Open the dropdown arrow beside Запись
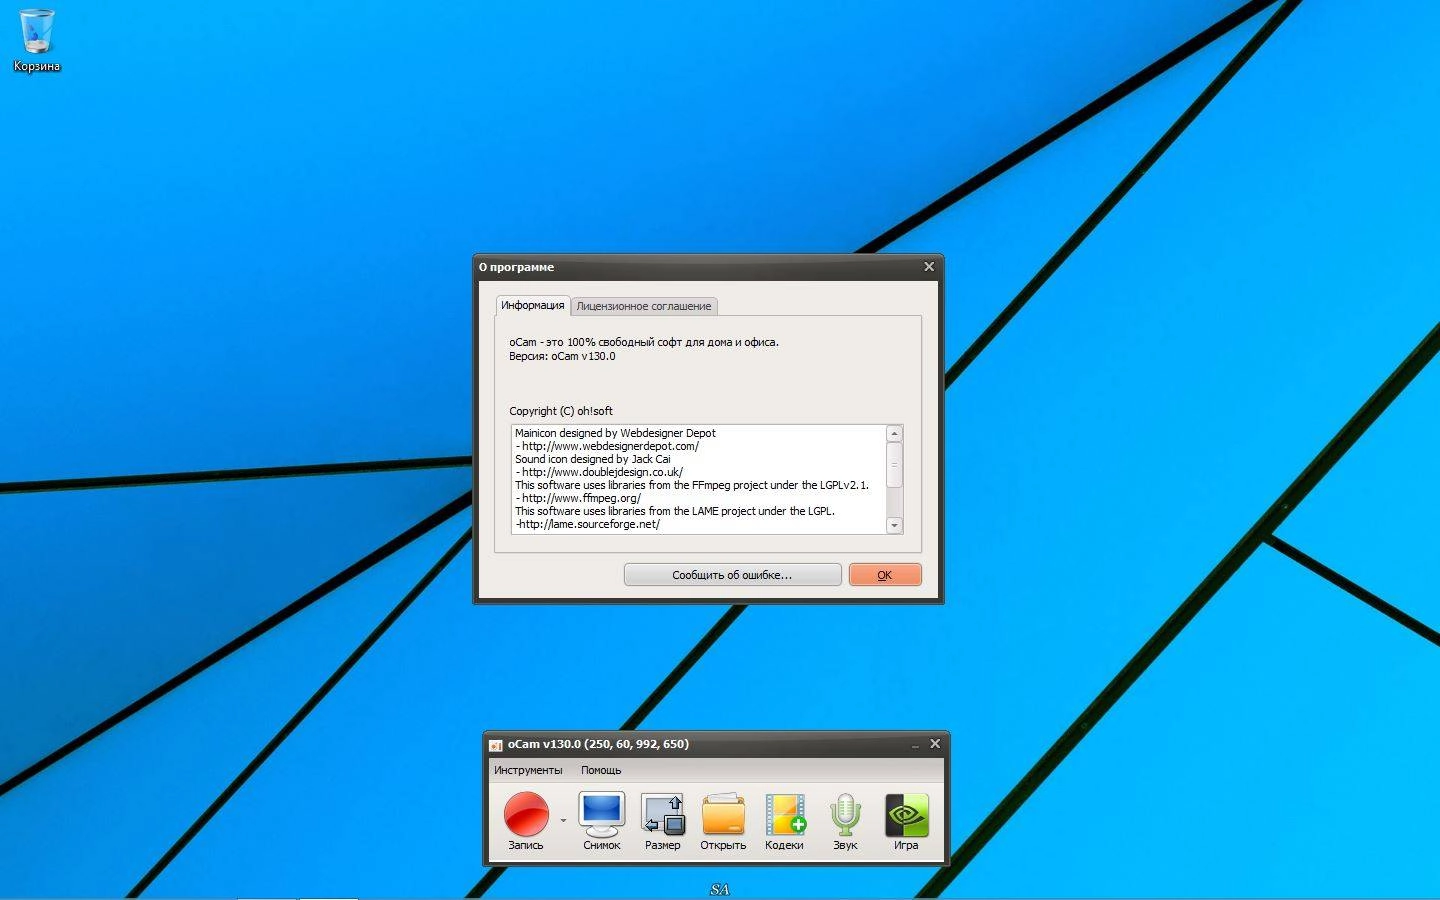The width and height of the screenshot is (1440, 900). coord(563,821)
